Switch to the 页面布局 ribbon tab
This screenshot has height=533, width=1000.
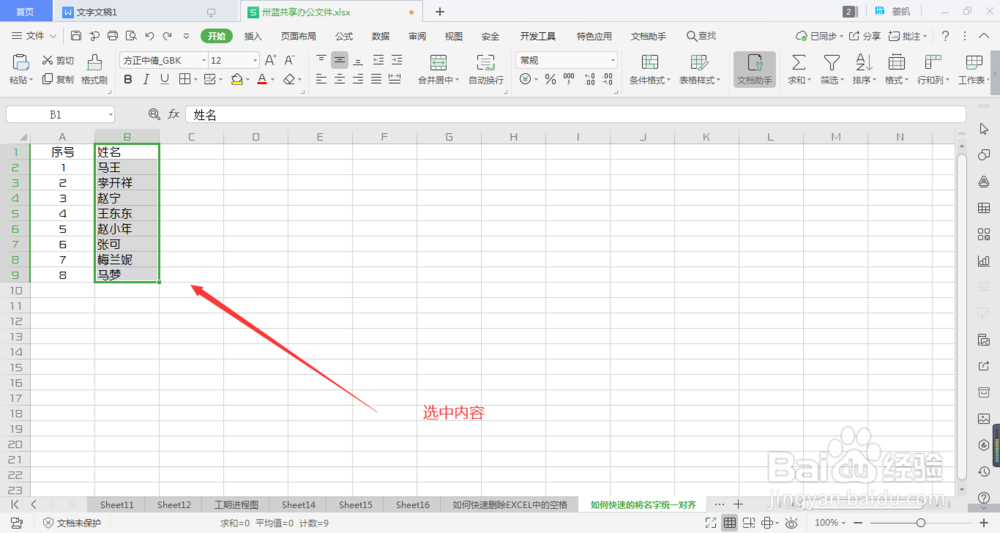point(298,36)
